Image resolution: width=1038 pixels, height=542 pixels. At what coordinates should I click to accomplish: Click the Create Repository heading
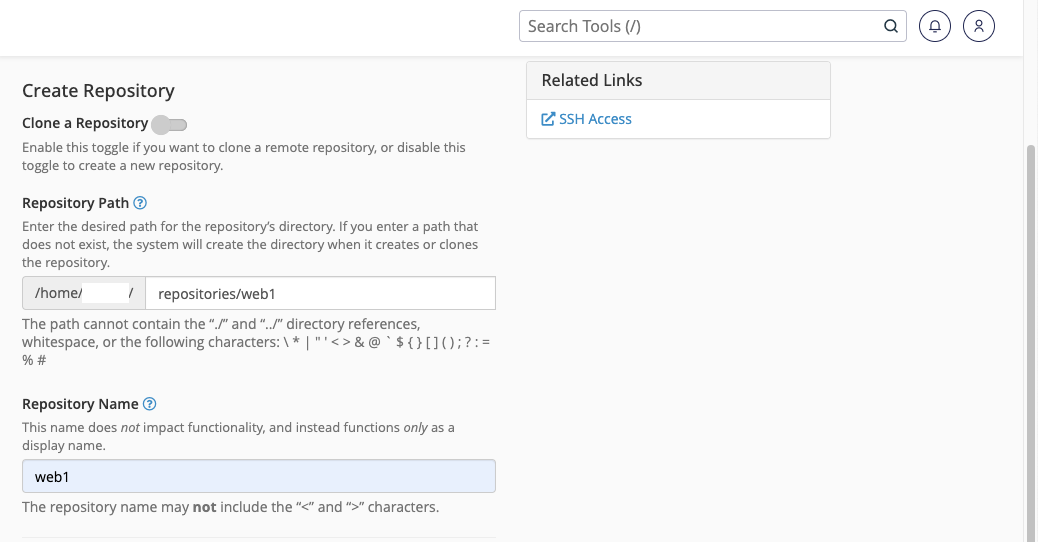point(98,91)
